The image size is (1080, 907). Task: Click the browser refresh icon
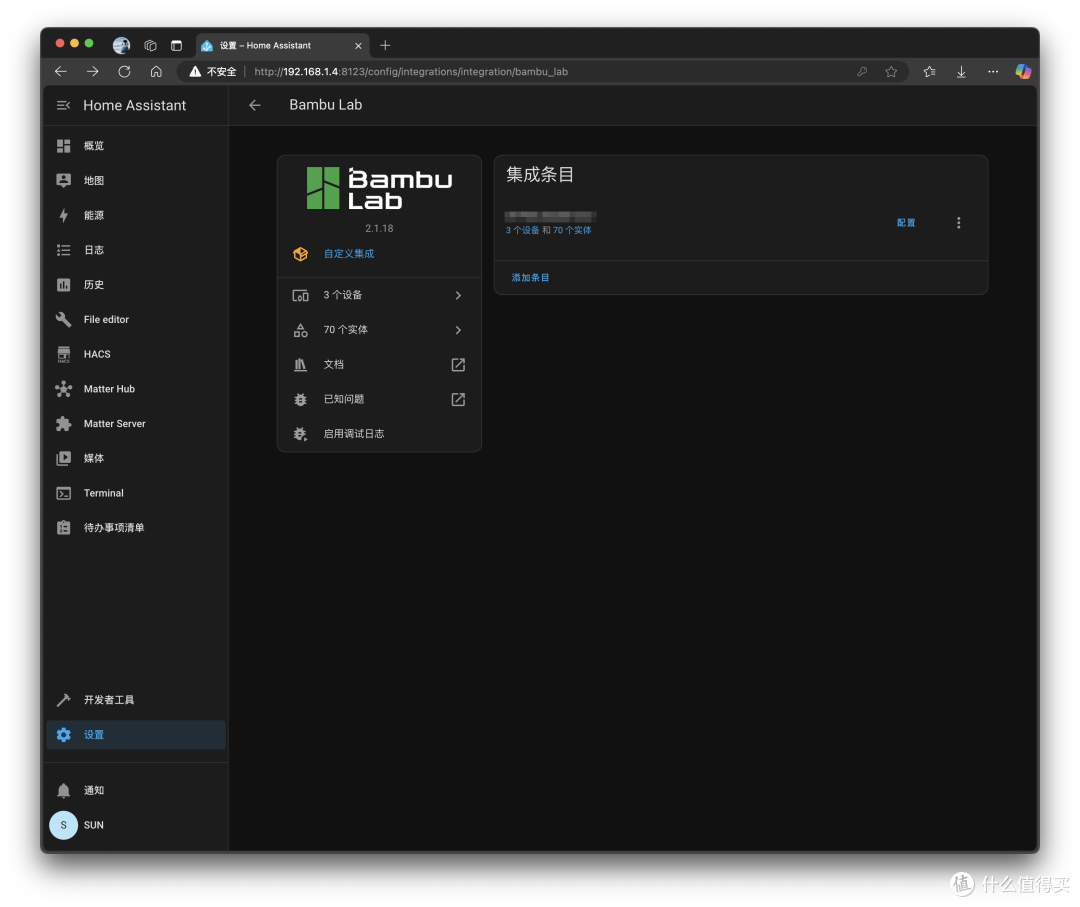click(124, 72)
